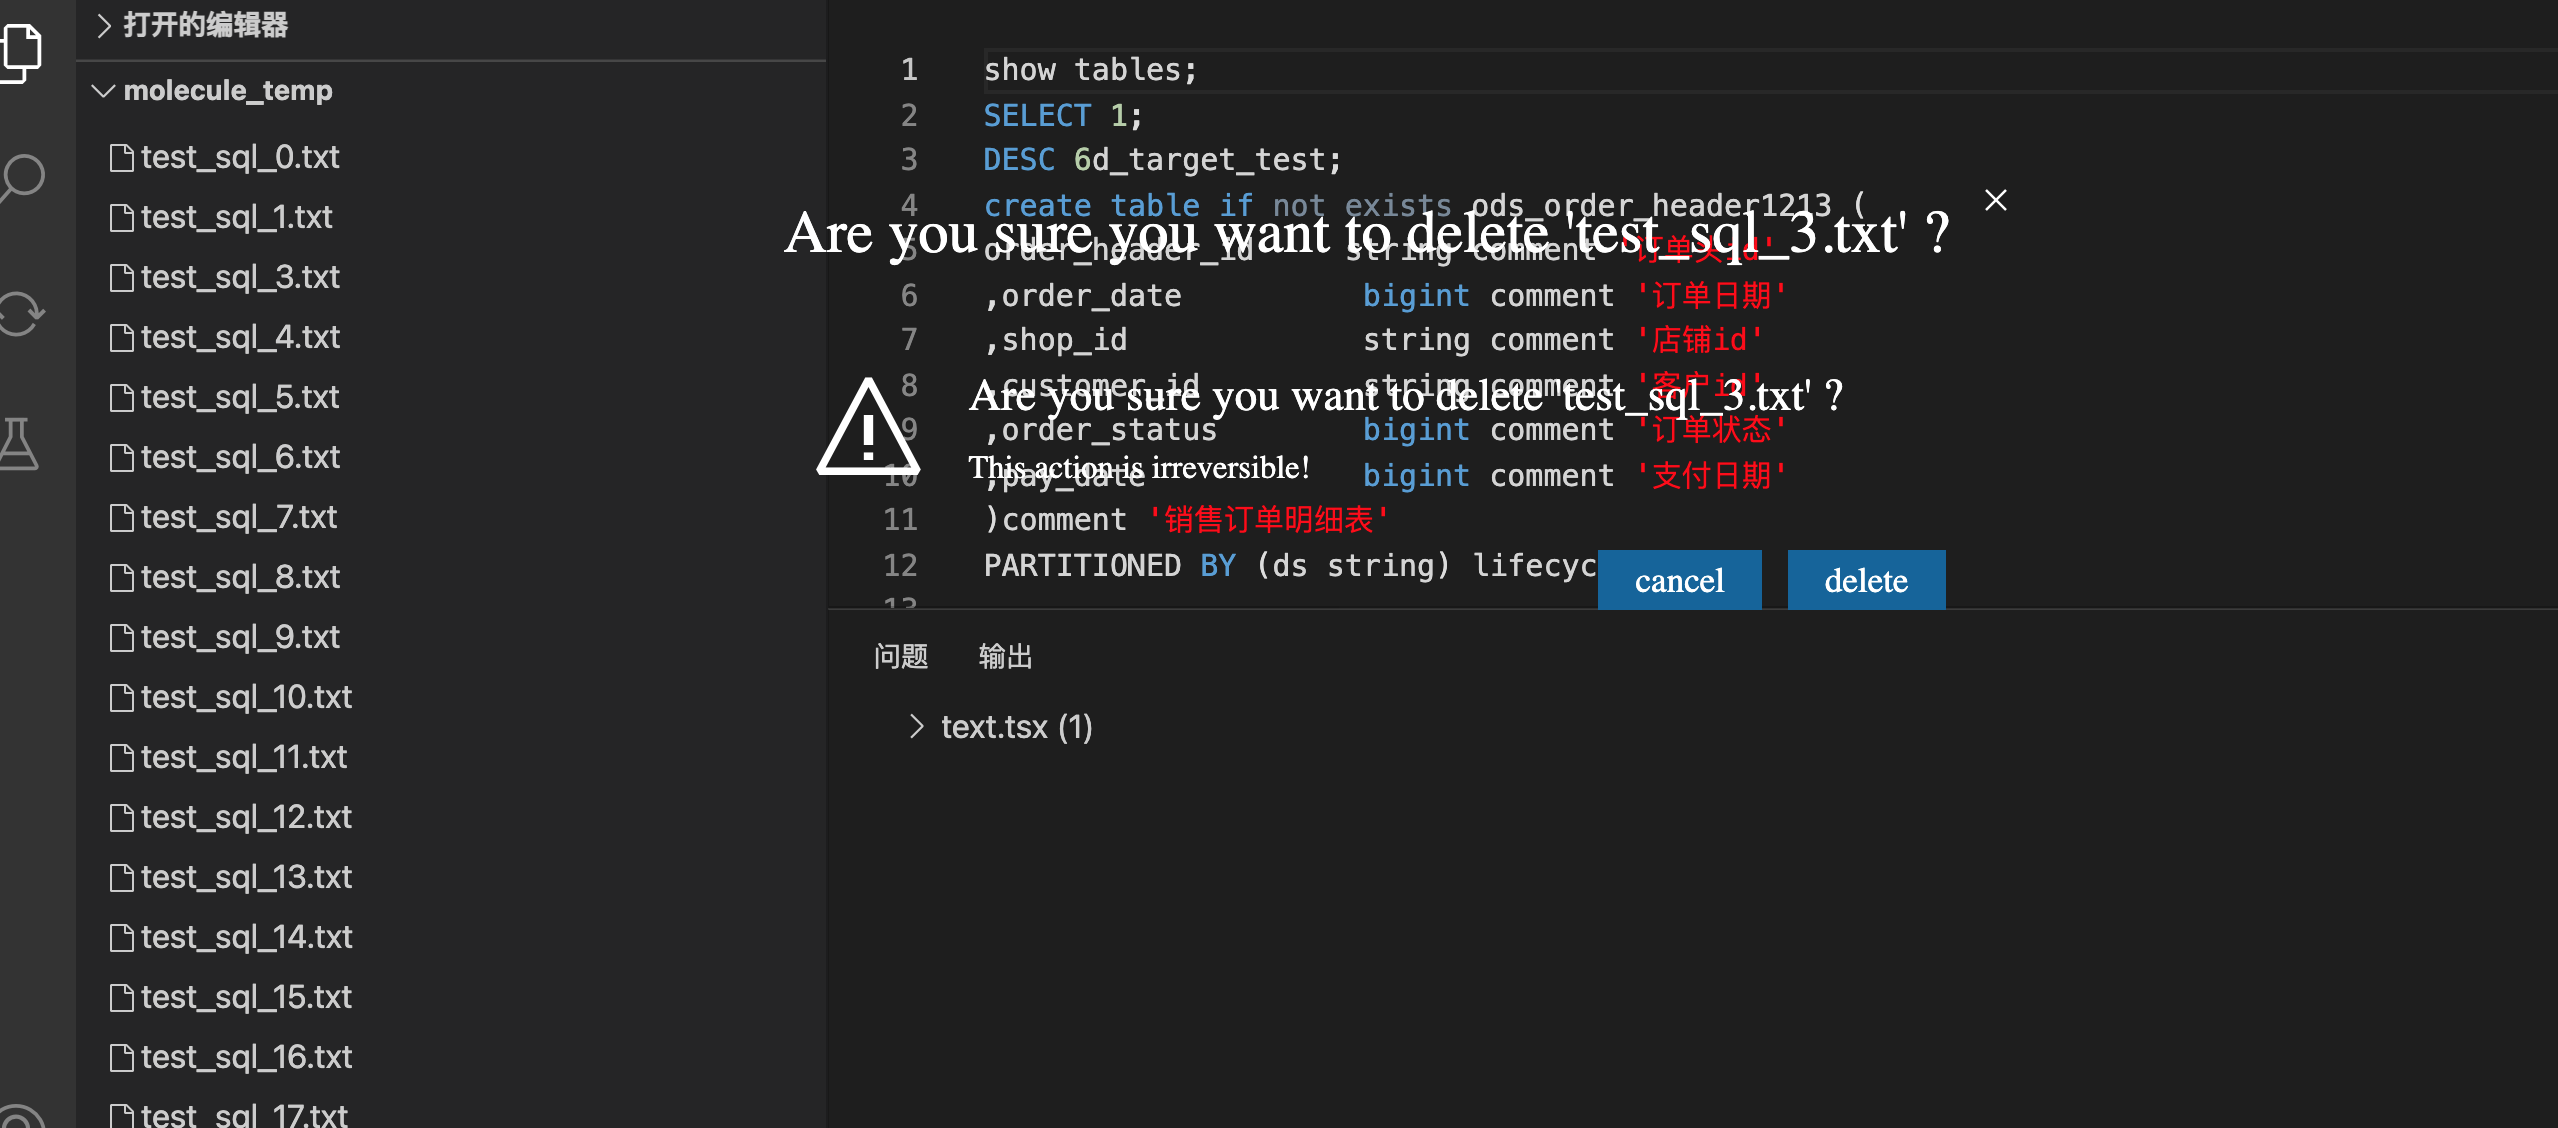The width and height of the screenshot is (2558, 1128).
Task: Switch to the 问题 panel tab
Action: tap(900, 657)
